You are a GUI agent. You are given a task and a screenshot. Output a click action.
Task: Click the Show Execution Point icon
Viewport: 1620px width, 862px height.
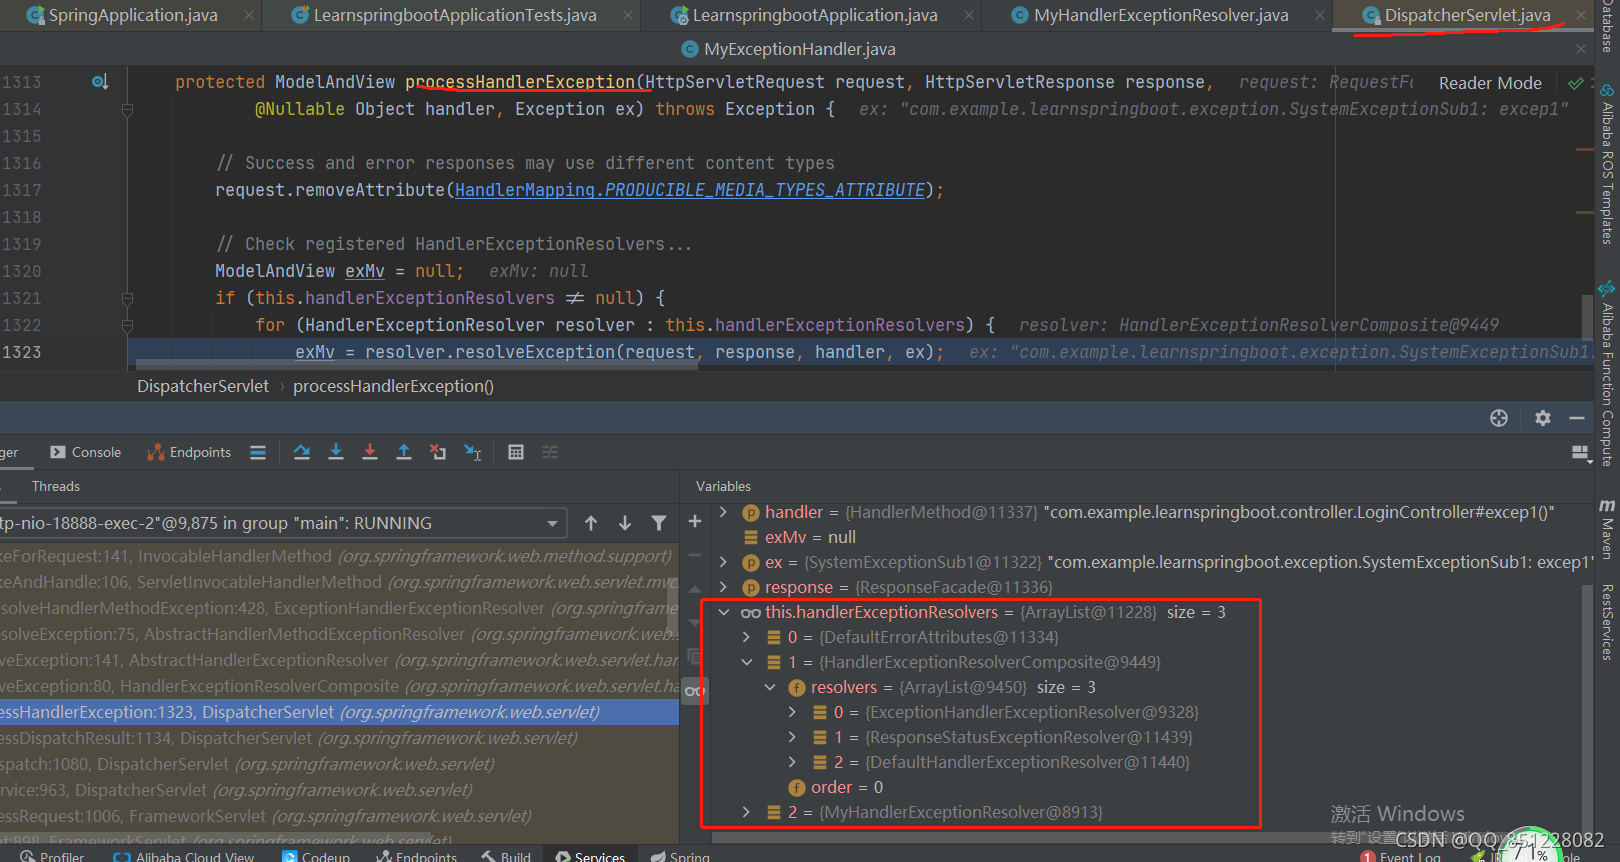point(258,452)
